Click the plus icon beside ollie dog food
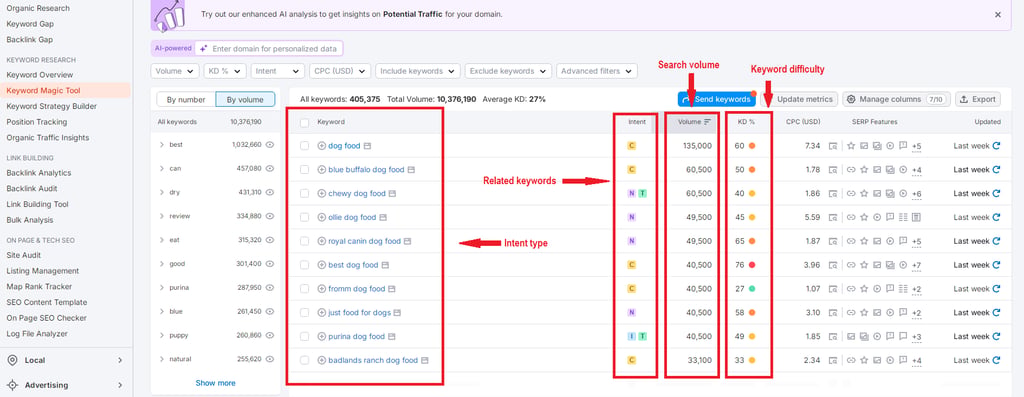The width and height of the screenshot is (1024, 397). 321,217
